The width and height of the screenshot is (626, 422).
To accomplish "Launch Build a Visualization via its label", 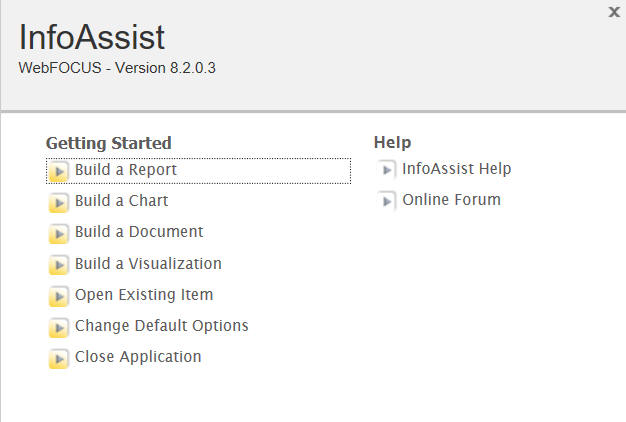I will point(149,264).
